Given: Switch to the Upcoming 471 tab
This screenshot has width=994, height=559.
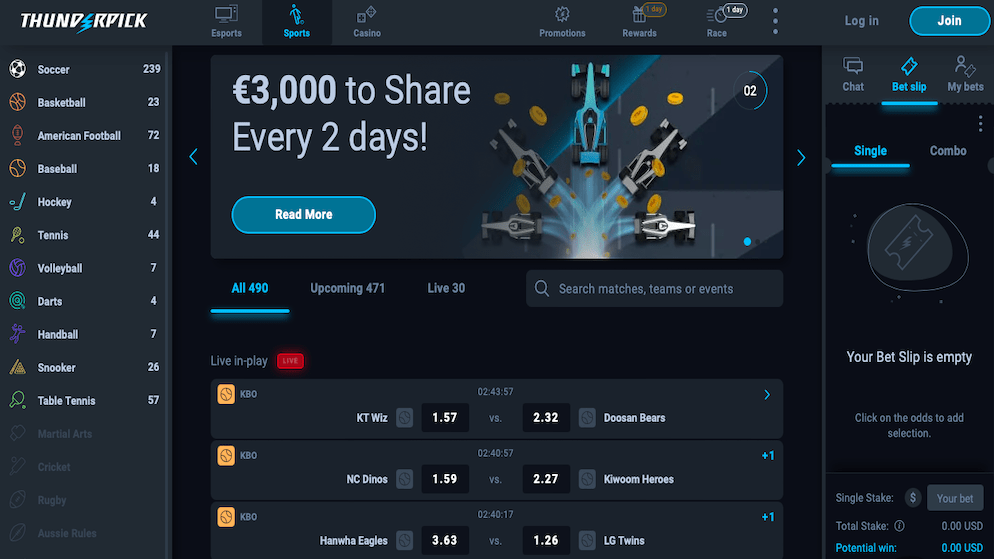Looking at the screenshot, I should 347,288.
